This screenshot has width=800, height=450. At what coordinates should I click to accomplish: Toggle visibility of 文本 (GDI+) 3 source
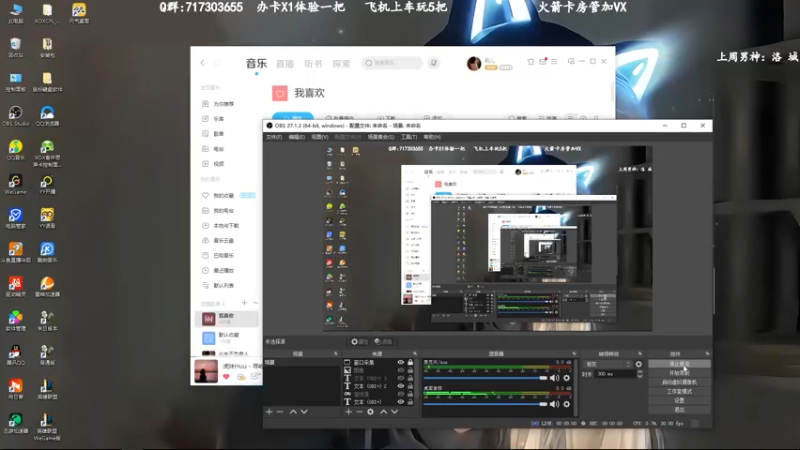click(401, 379)
